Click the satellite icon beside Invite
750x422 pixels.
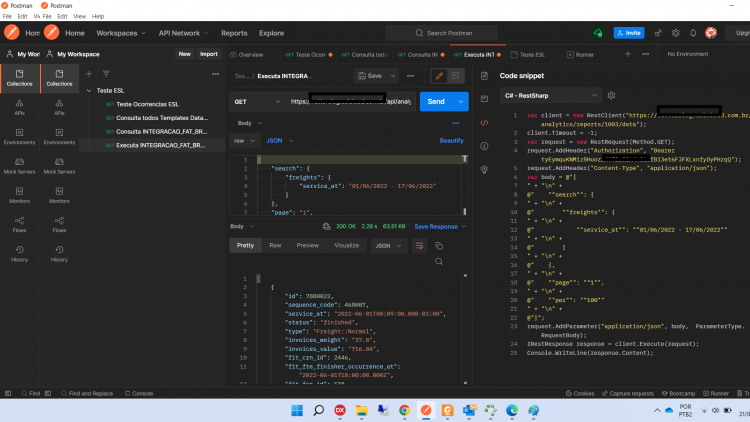658,33
